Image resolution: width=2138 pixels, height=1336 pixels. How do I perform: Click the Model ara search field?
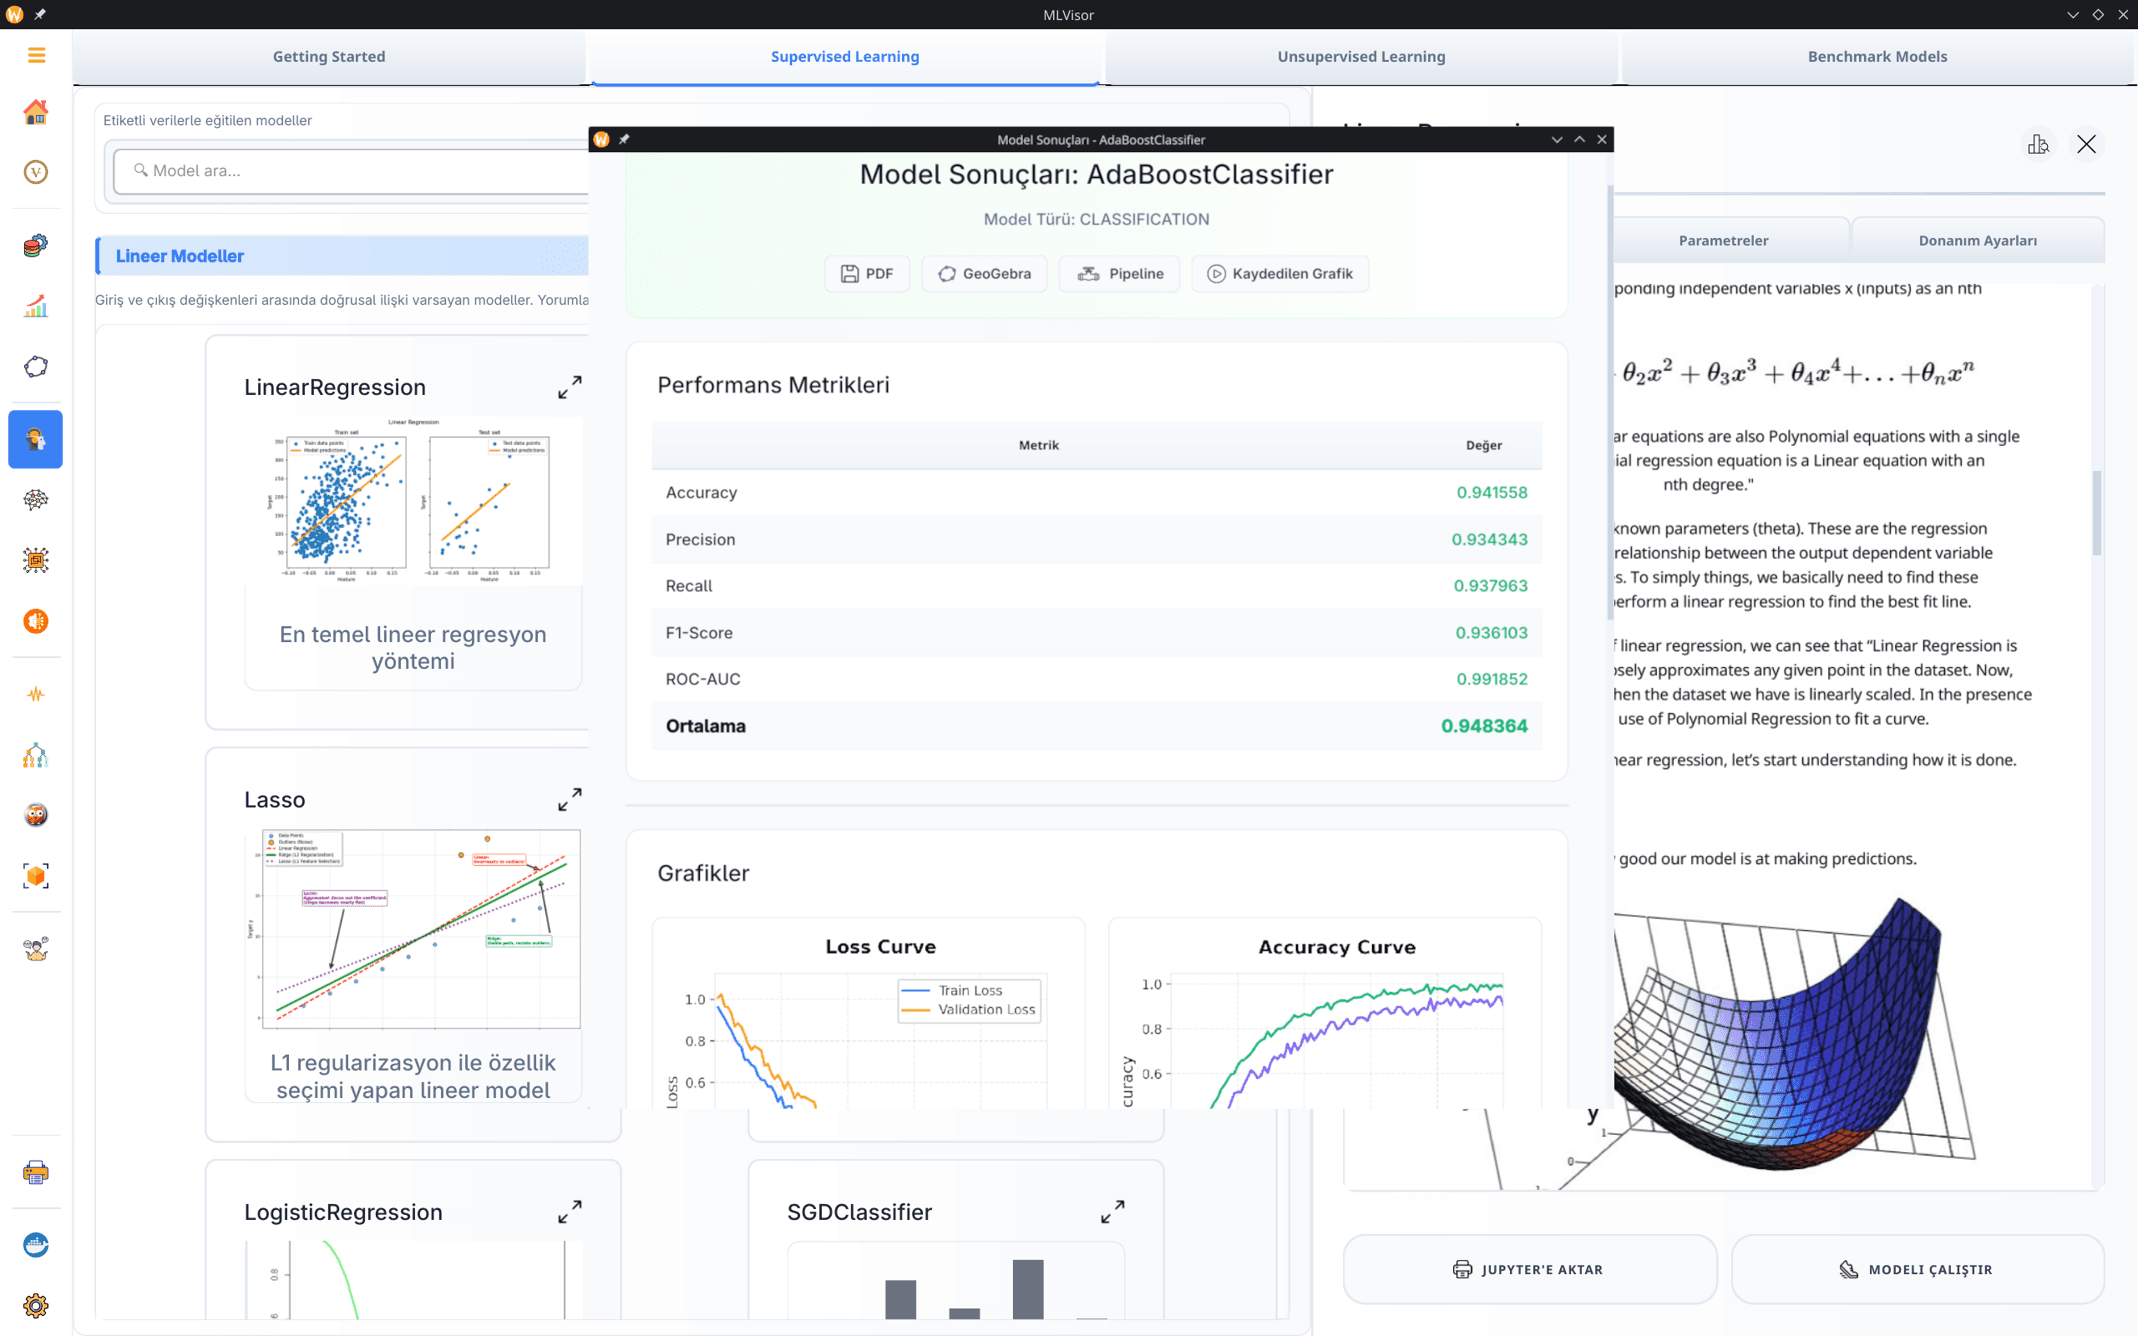pos(351,171)
